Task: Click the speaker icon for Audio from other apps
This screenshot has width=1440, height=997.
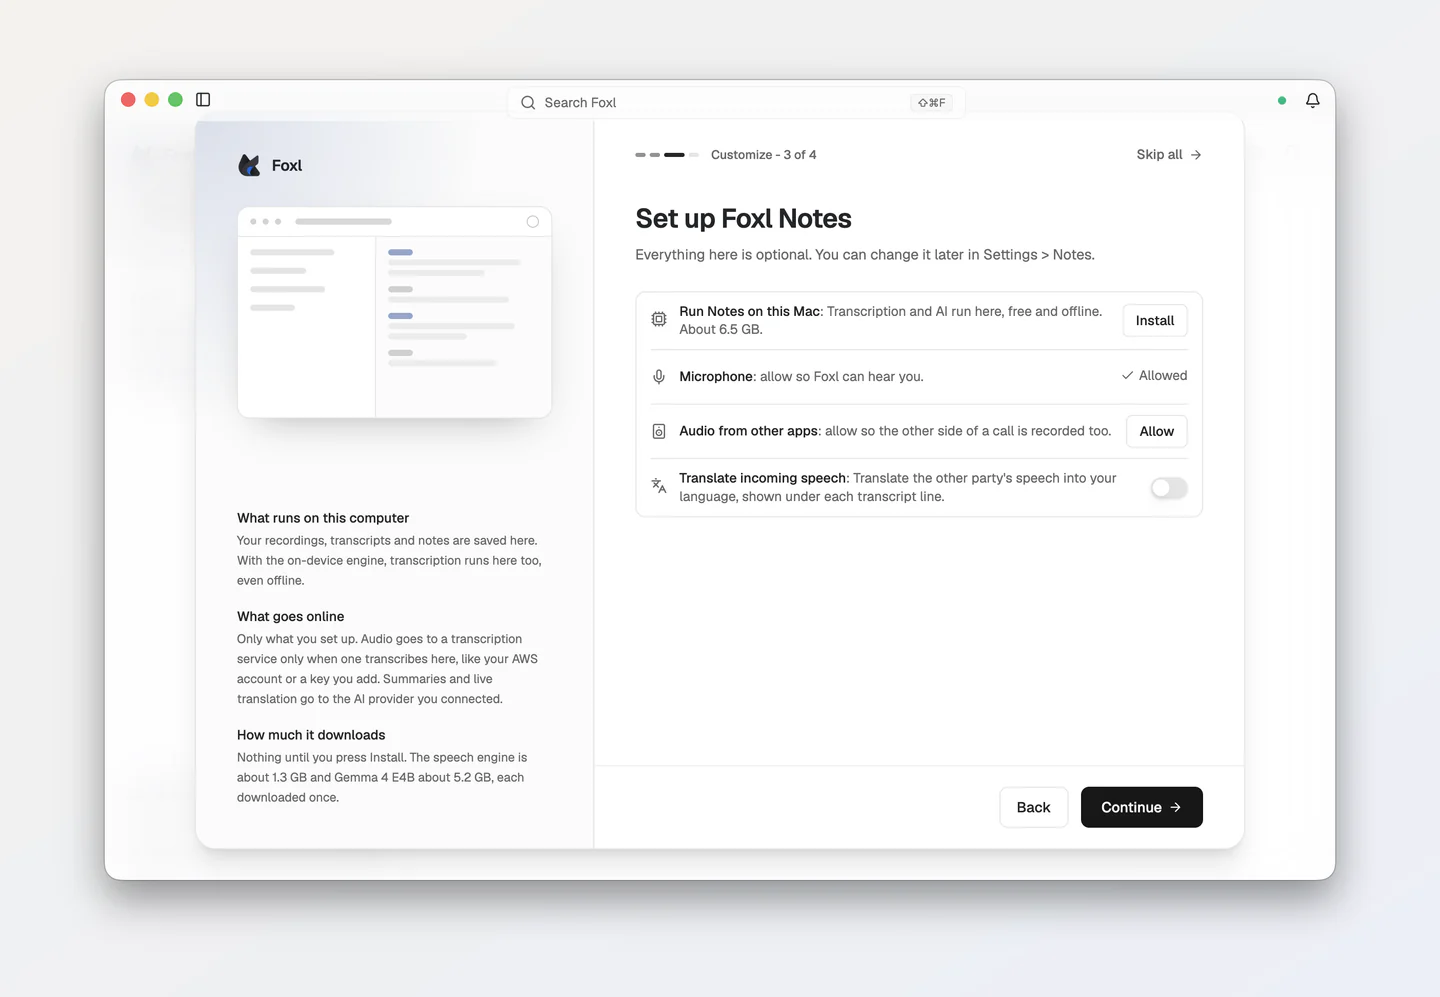Action: pyautogui.click(x=659, y=431)
